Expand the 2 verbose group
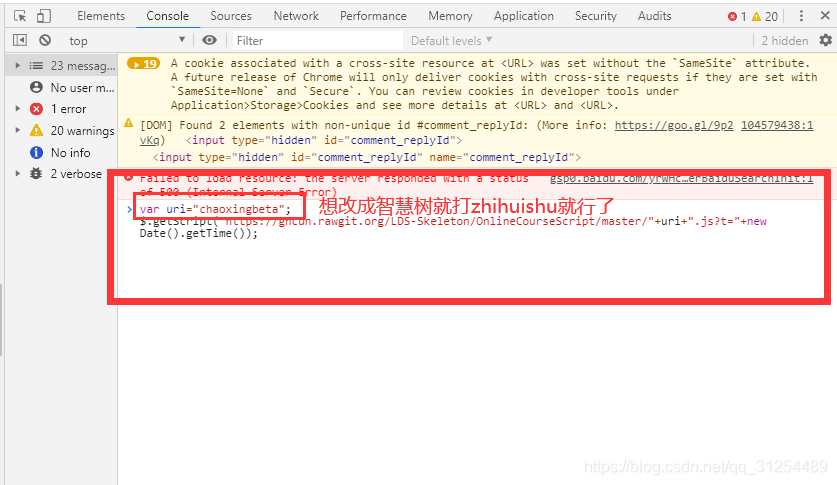 tap(18, 173)
